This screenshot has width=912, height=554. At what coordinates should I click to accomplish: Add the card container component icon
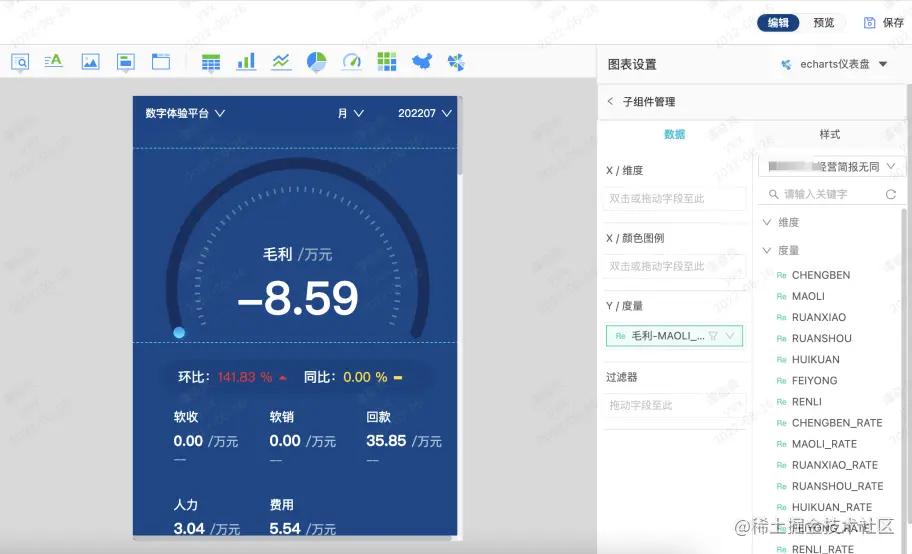[x=126, y=62]
